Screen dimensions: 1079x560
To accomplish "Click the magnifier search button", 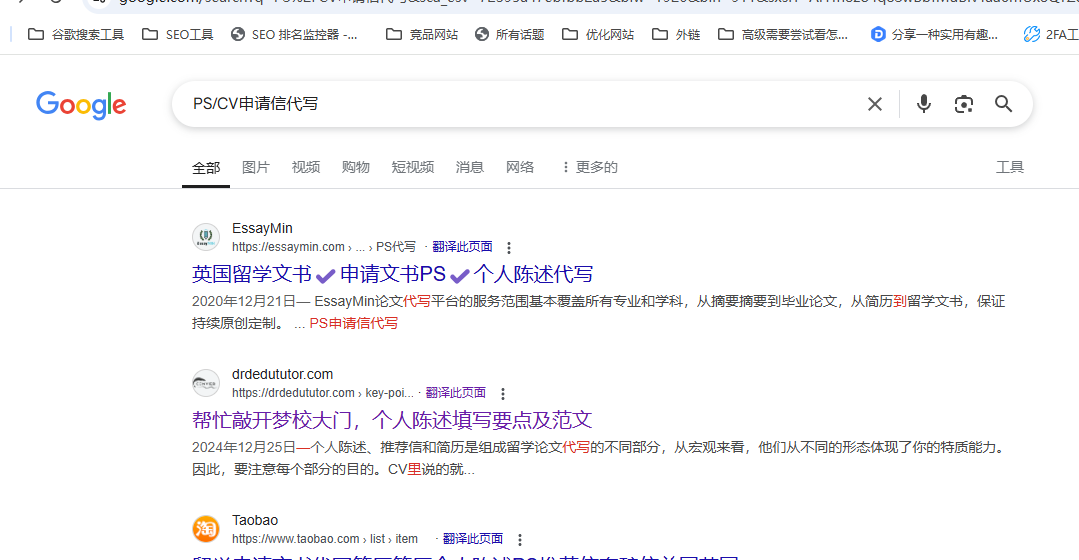I will (x=1003, y=104).
